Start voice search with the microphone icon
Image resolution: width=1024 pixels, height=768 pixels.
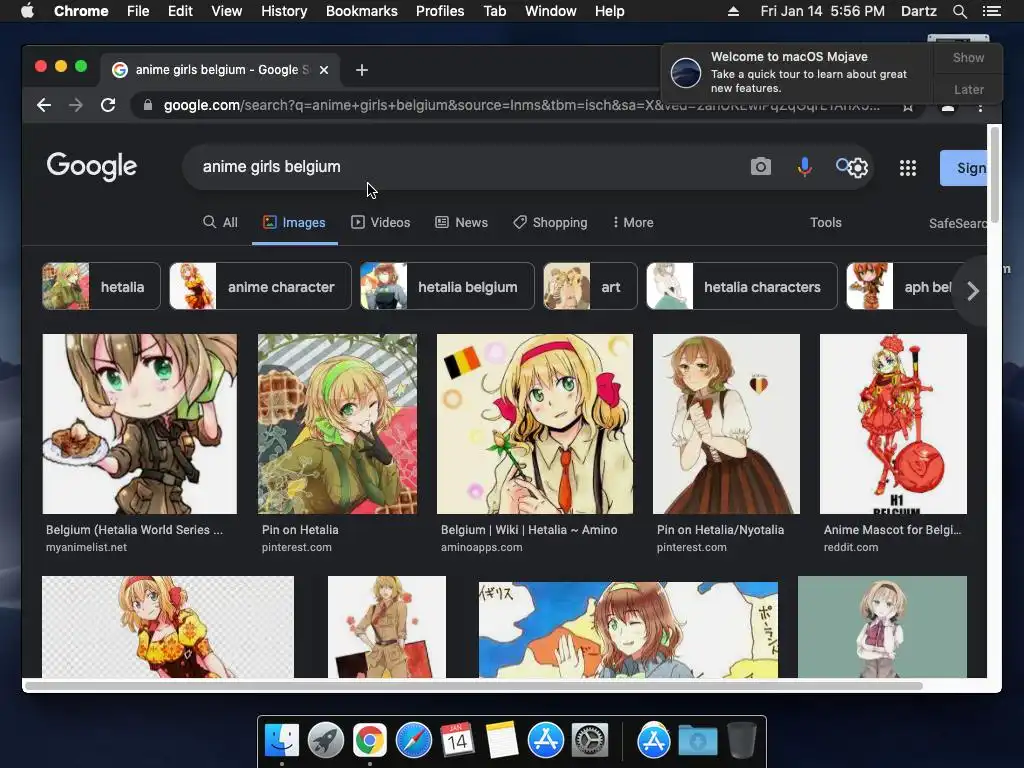coord(805,167)
